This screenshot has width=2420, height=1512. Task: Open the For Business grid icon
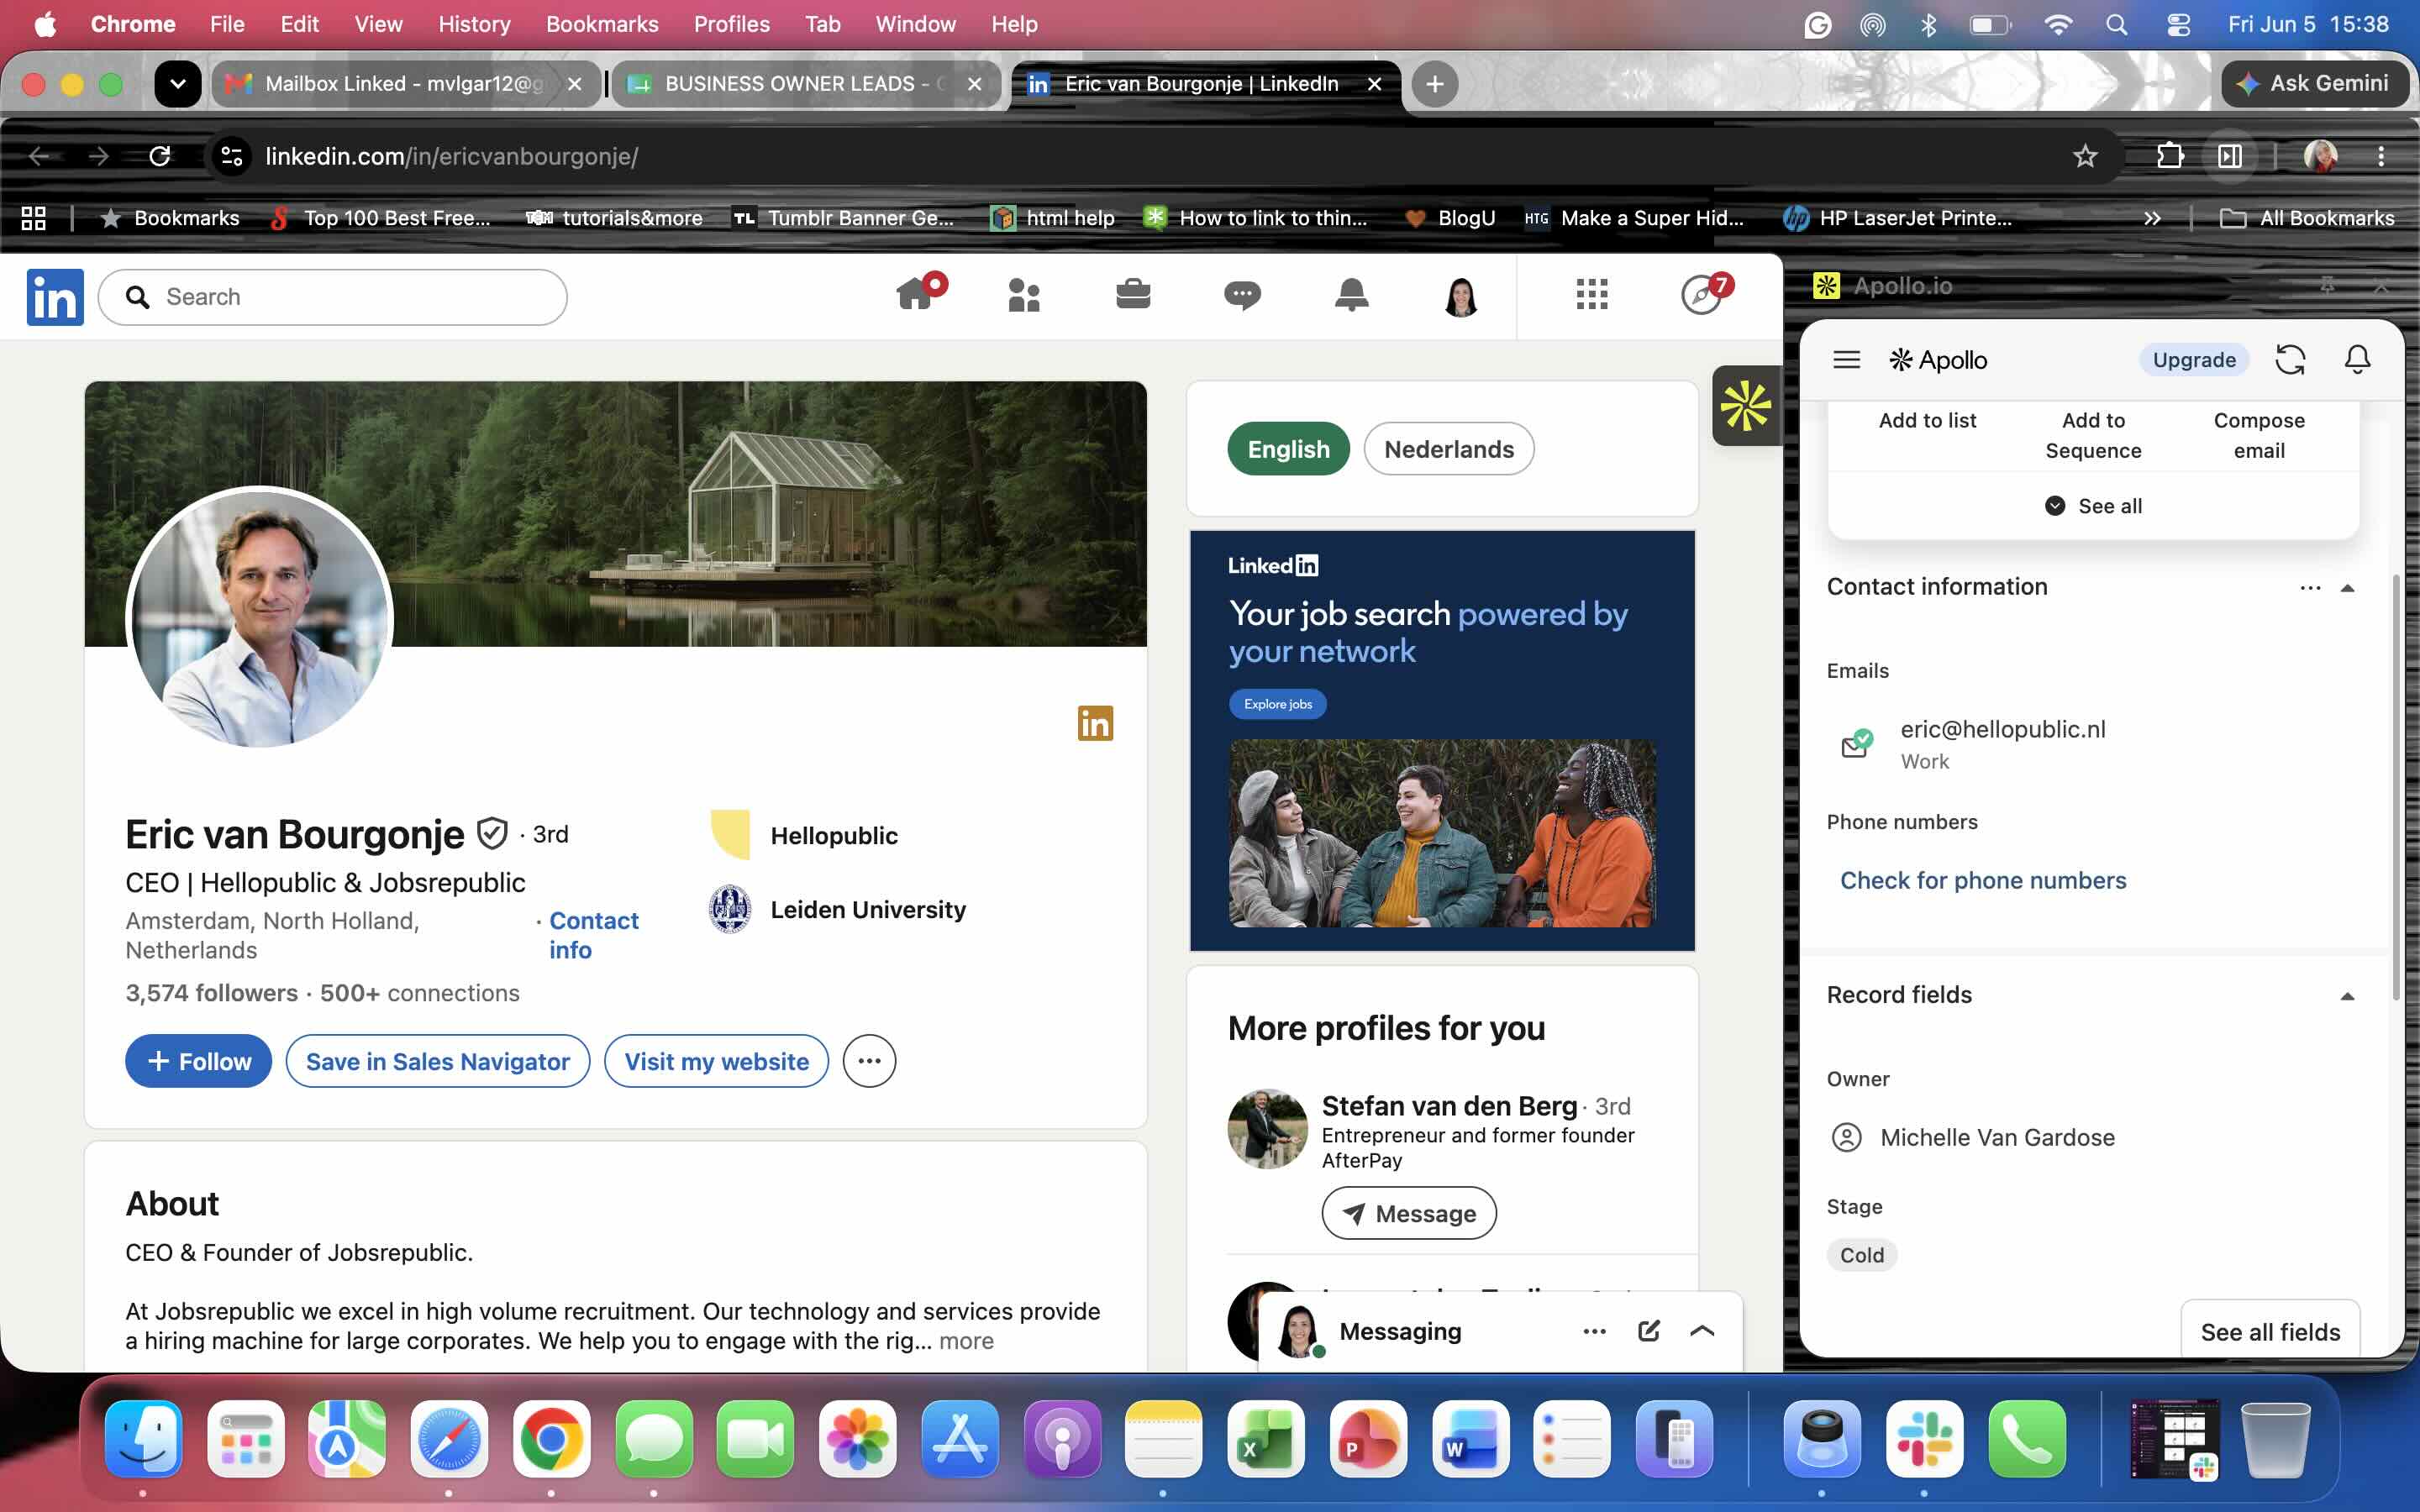[1591, 295]
